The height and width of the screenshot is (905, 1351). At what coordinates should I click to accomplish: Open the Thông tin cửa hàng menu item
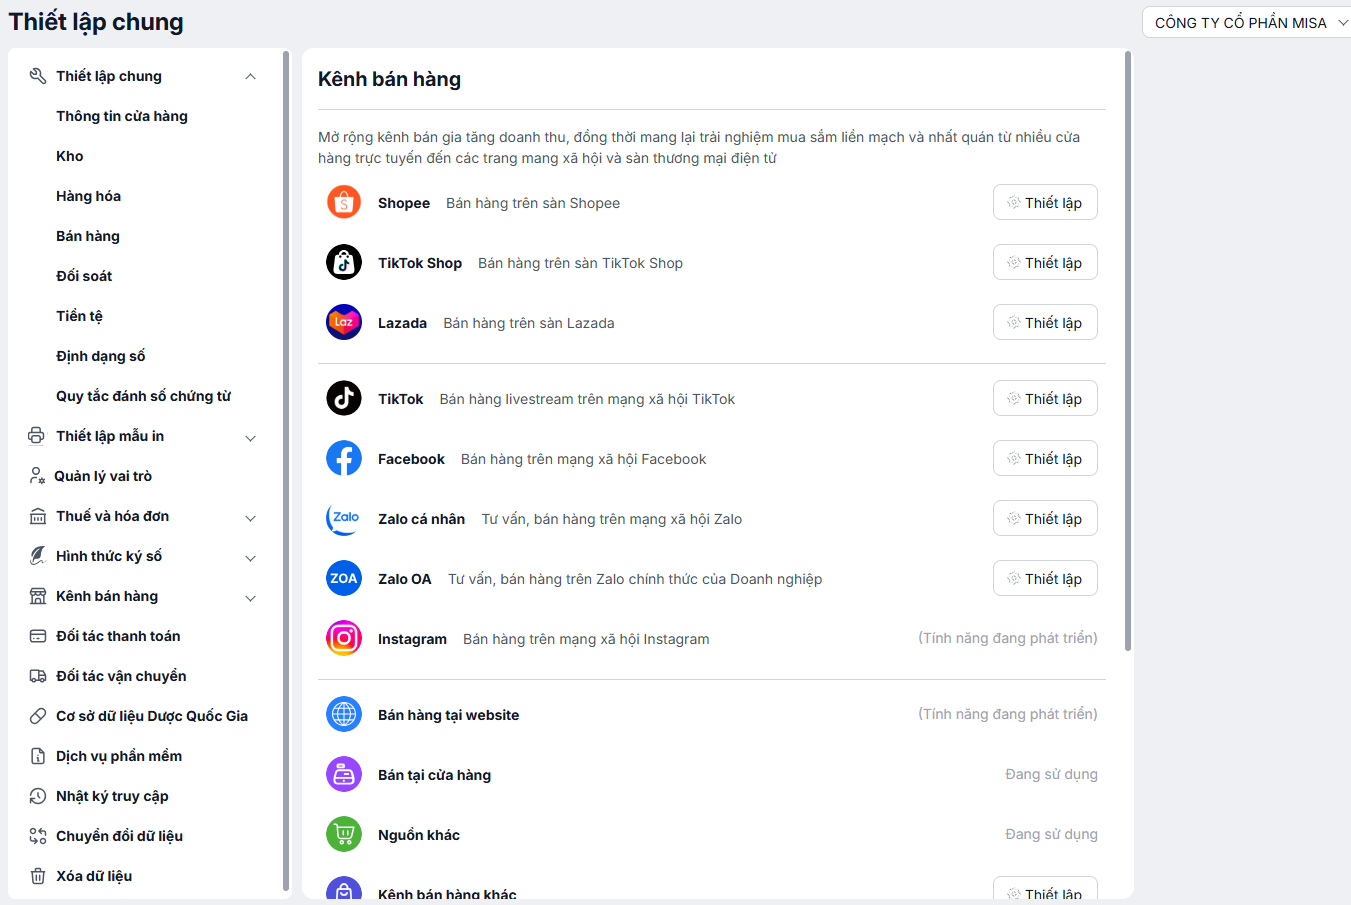coord(122,116)
